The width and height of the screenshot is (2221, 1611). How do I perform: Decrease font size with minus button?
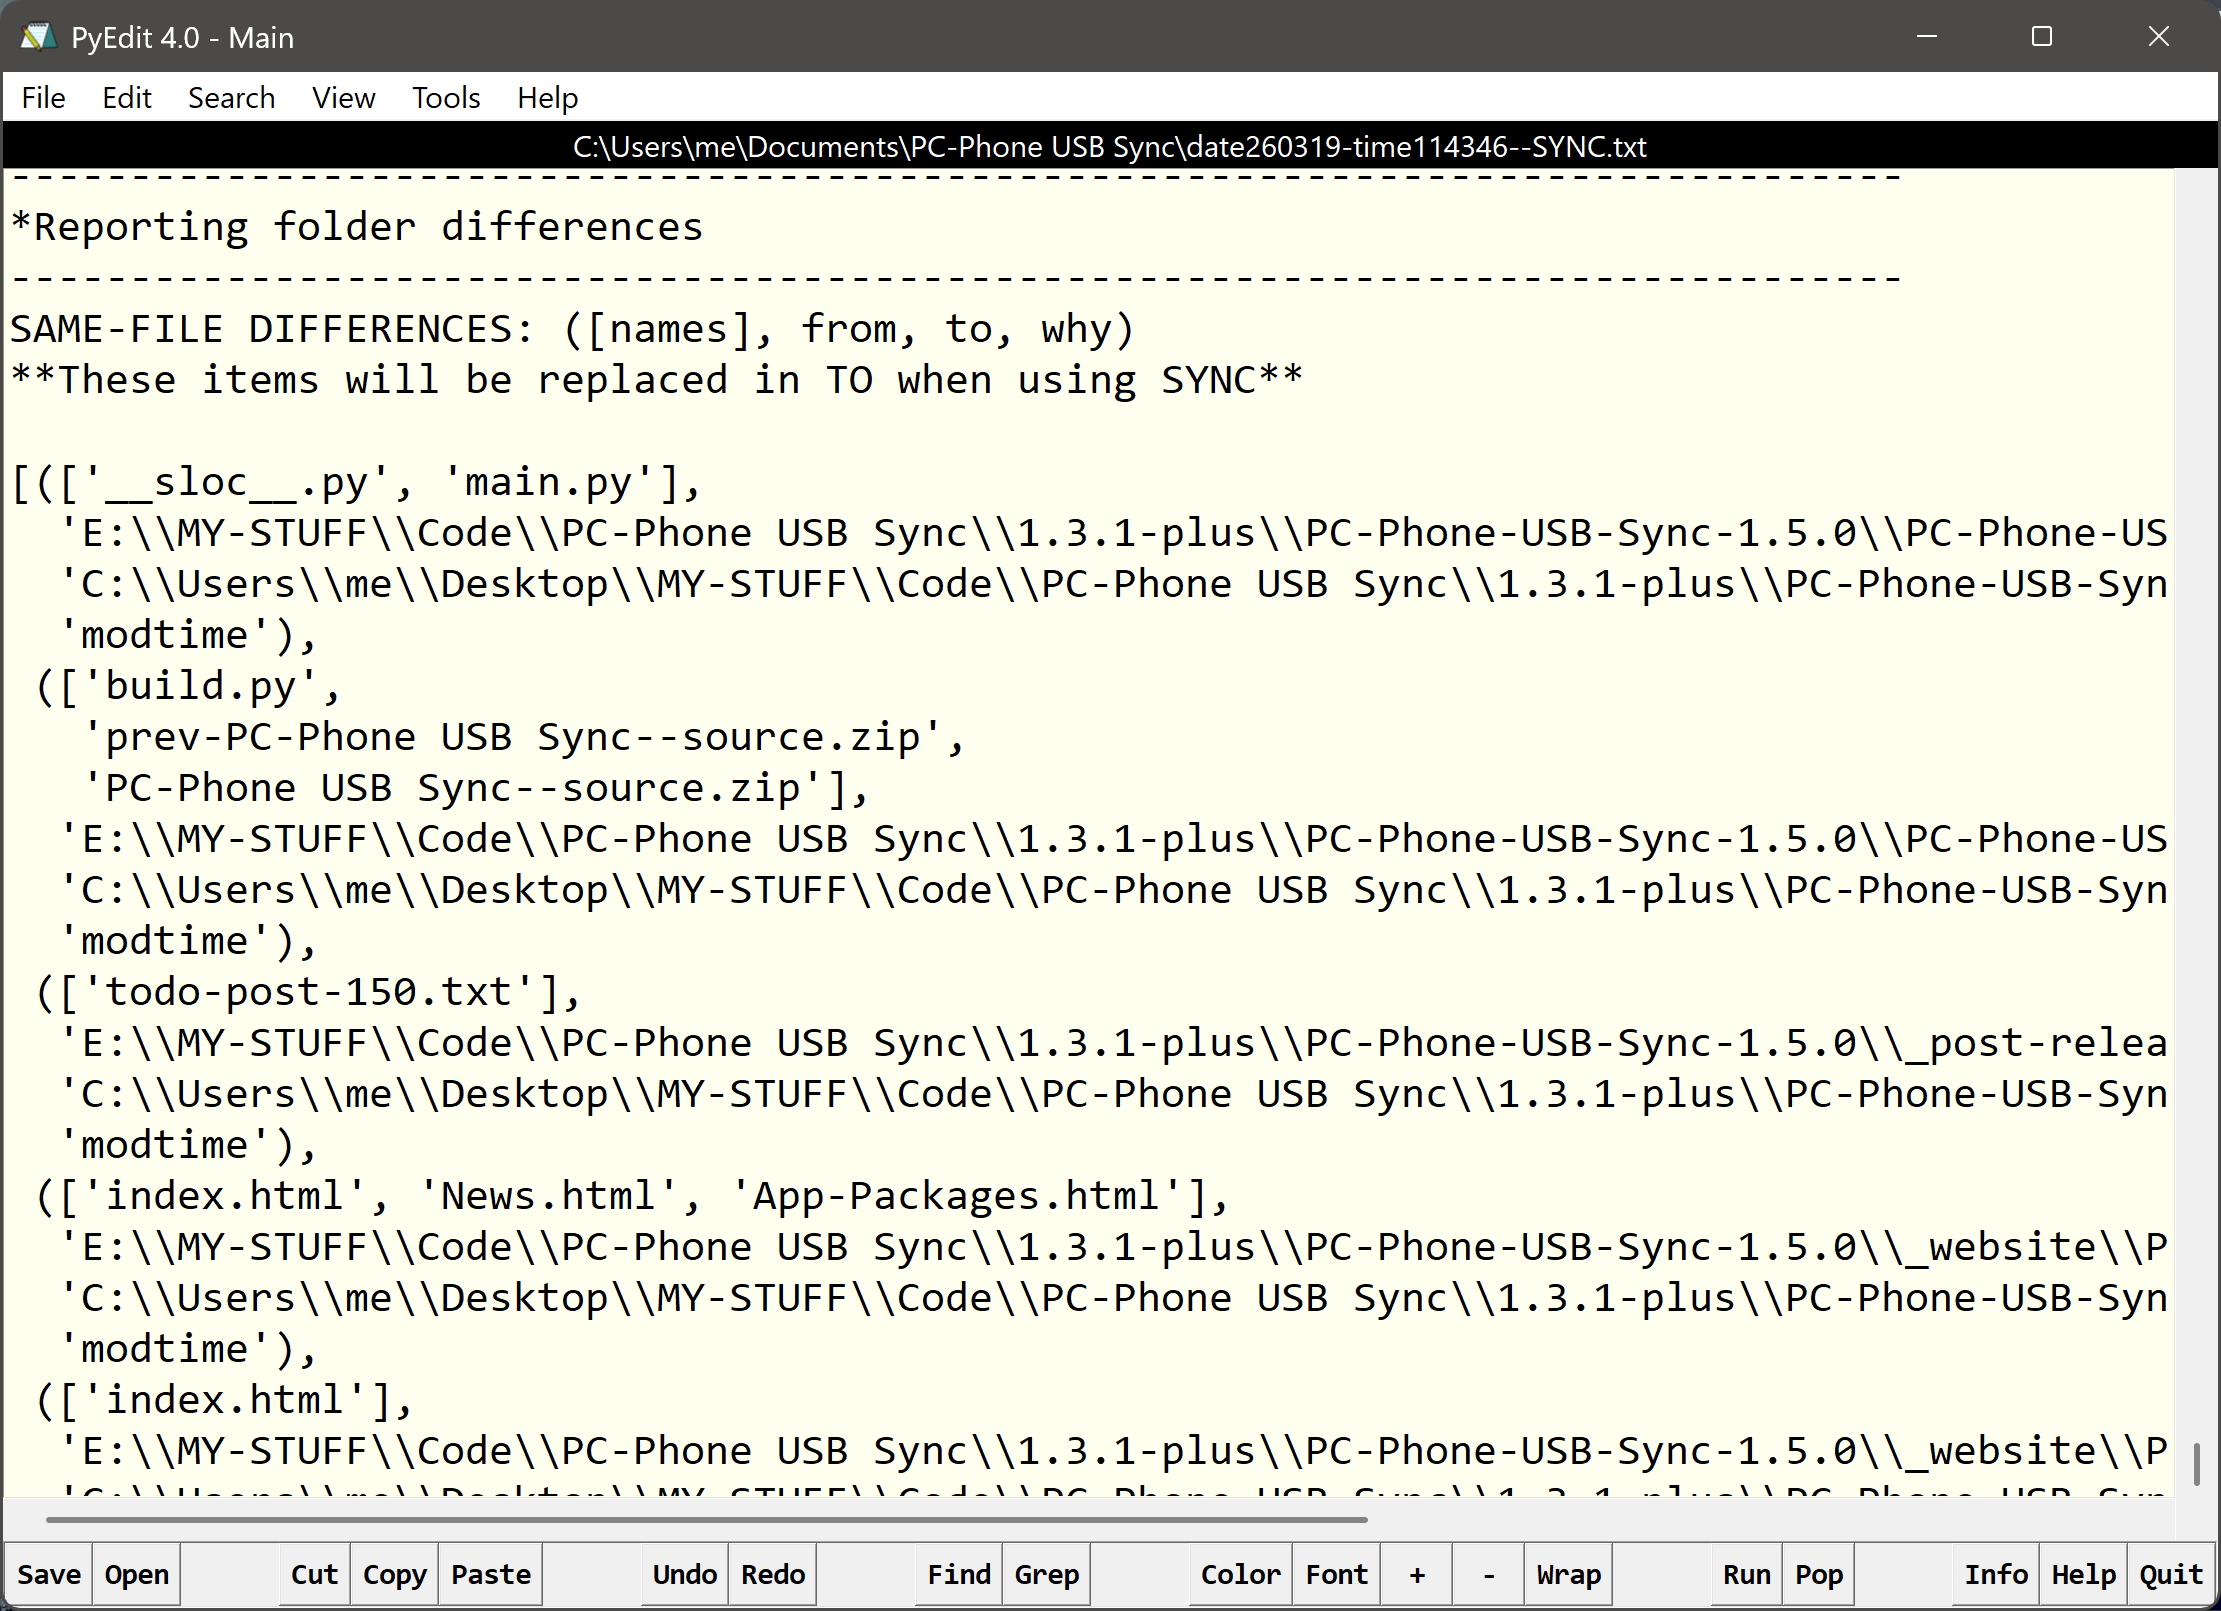pyautogui.click(x=1488, y=1574)
